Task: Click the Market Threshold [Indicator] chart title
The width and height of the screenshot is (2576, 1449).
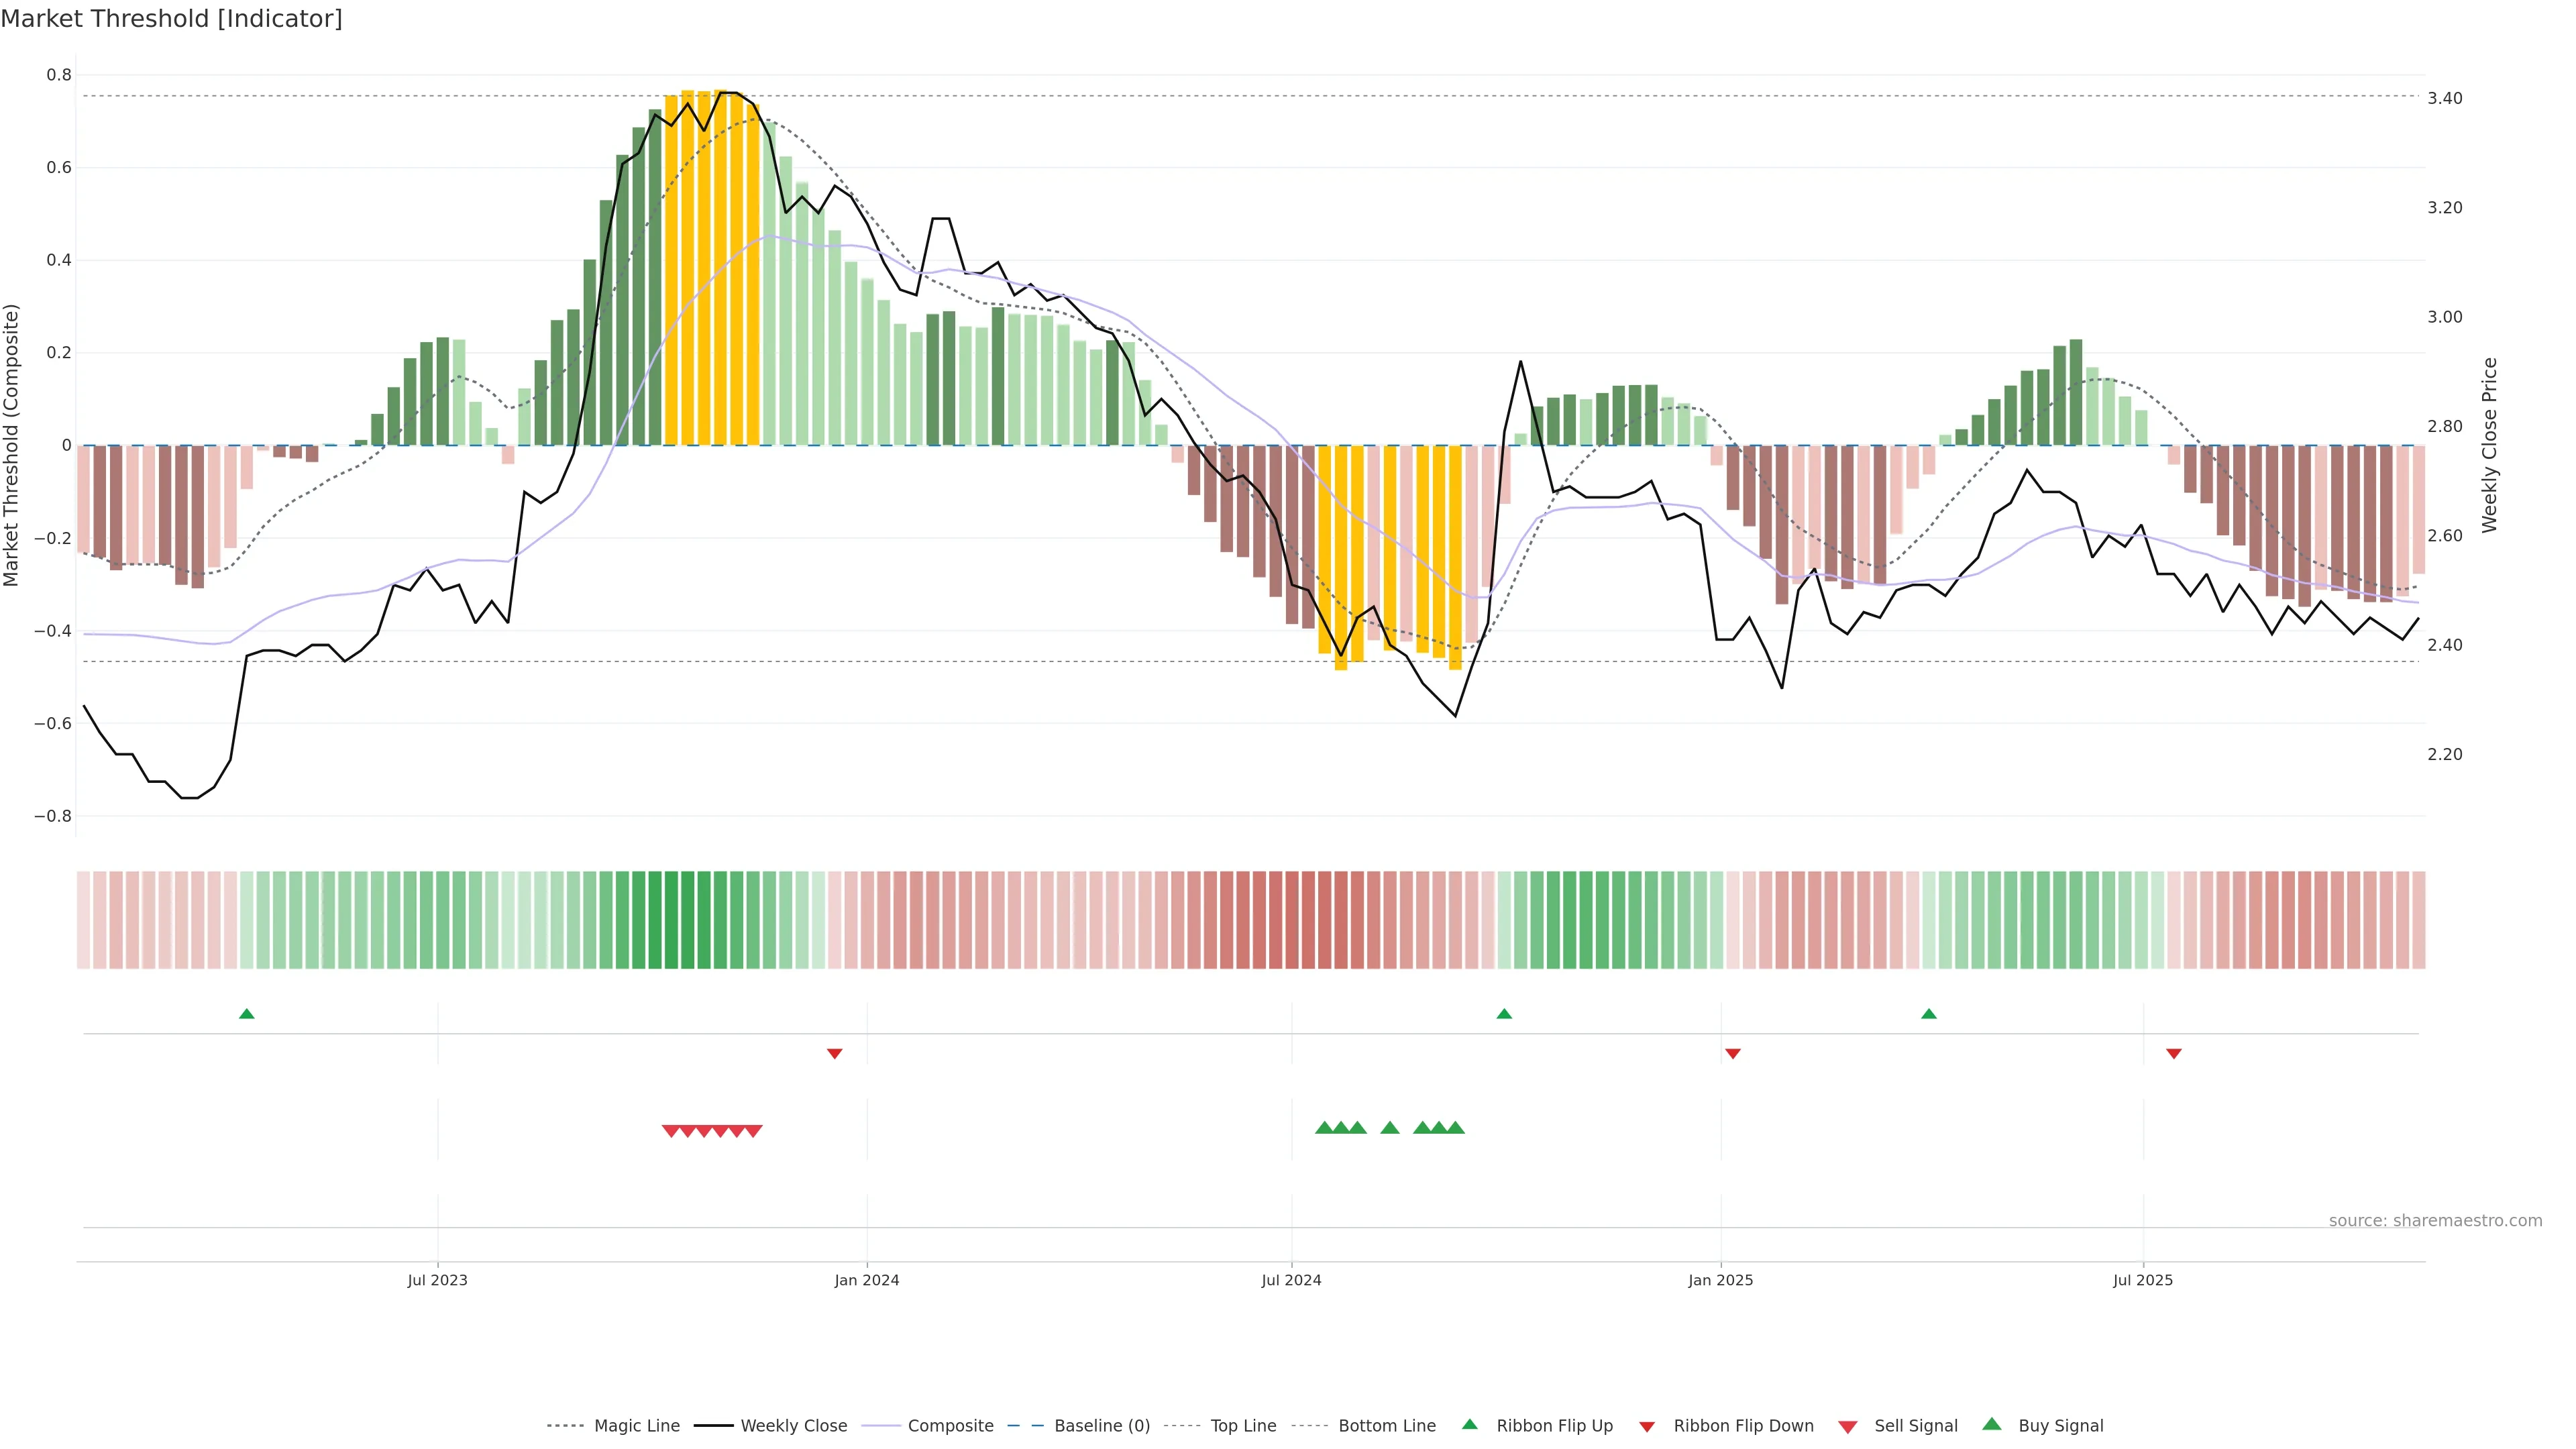Action: tap(171, 19)
